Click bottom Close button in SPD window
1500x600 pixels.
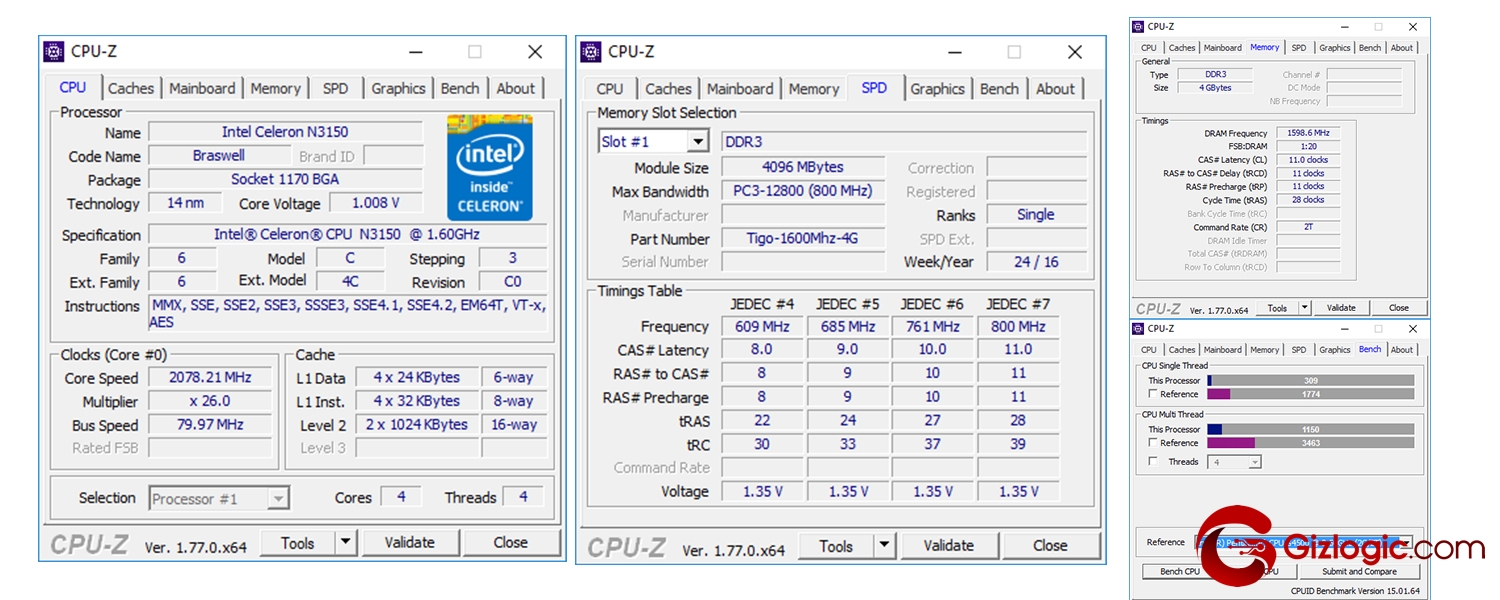click(x=1050, y=545)
